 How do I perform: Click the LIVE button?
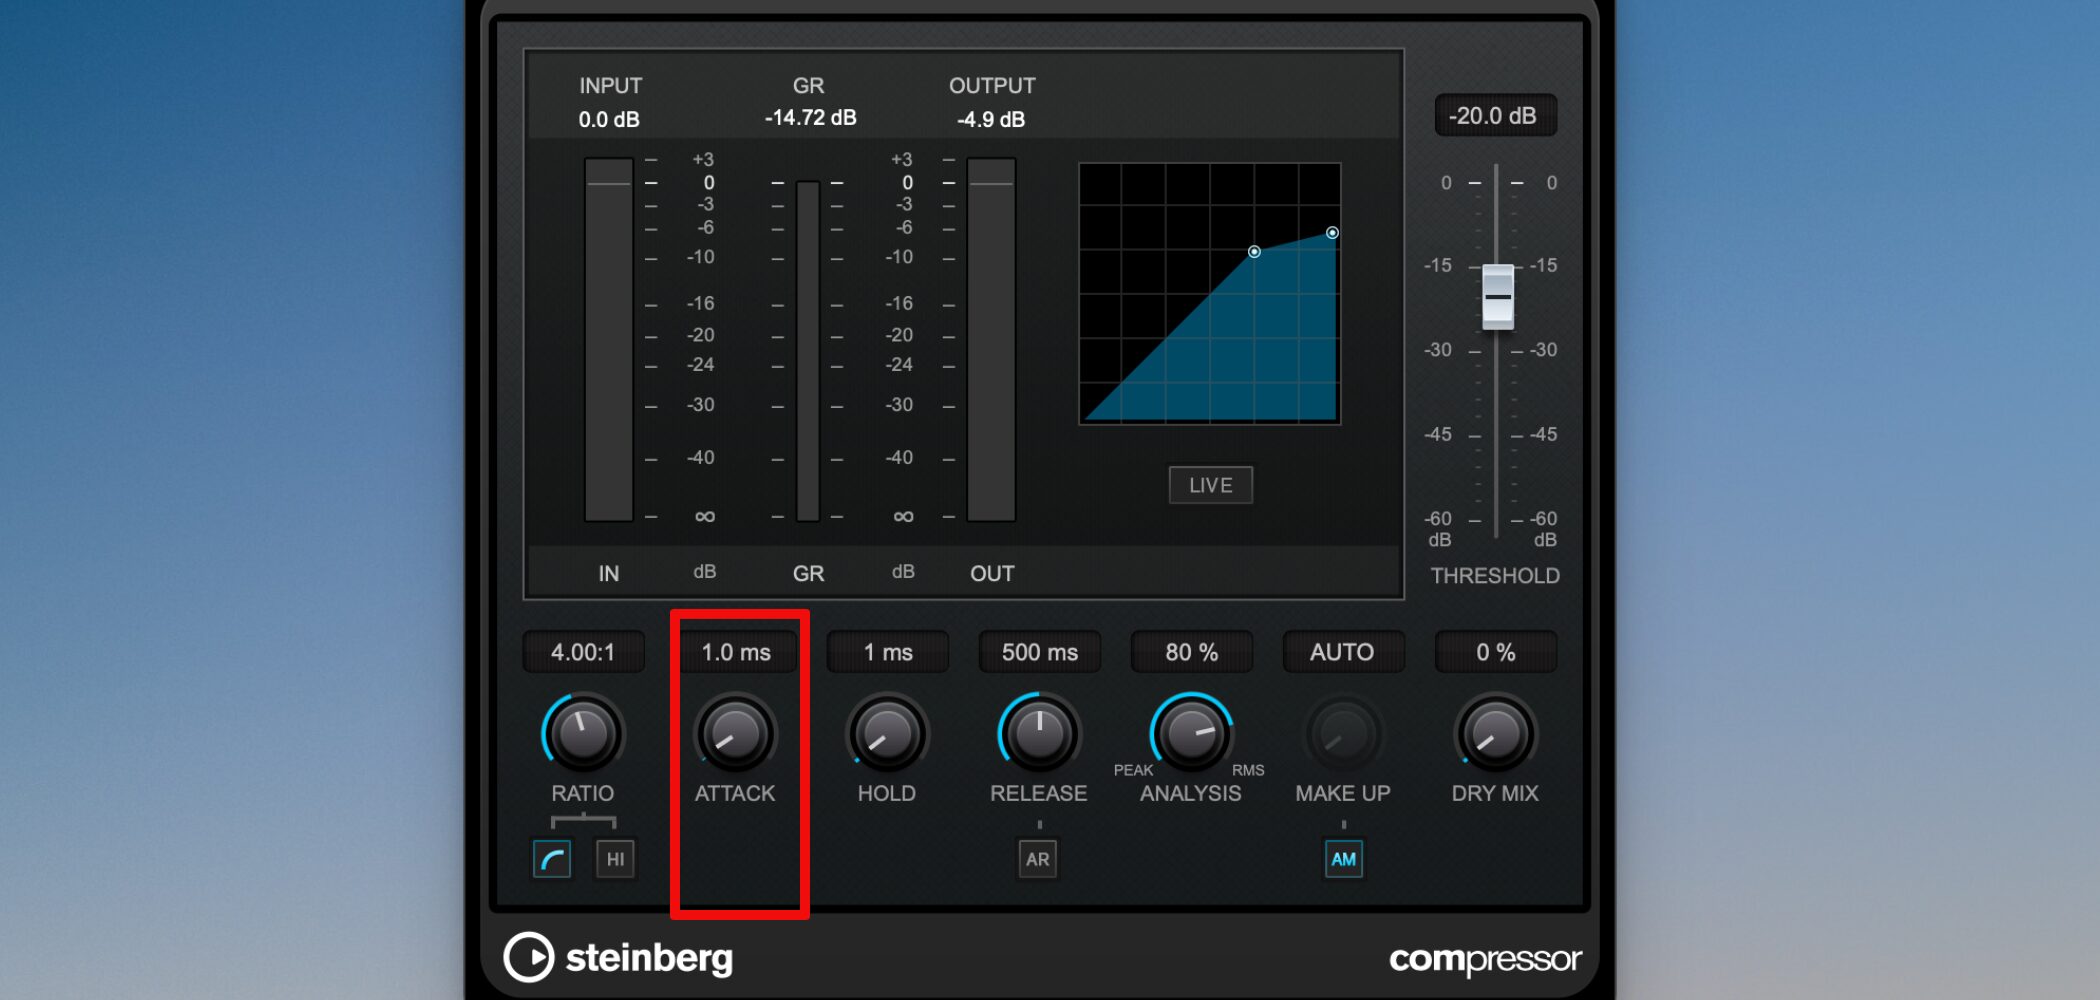pyautogui.click(x=1210, y=485)
